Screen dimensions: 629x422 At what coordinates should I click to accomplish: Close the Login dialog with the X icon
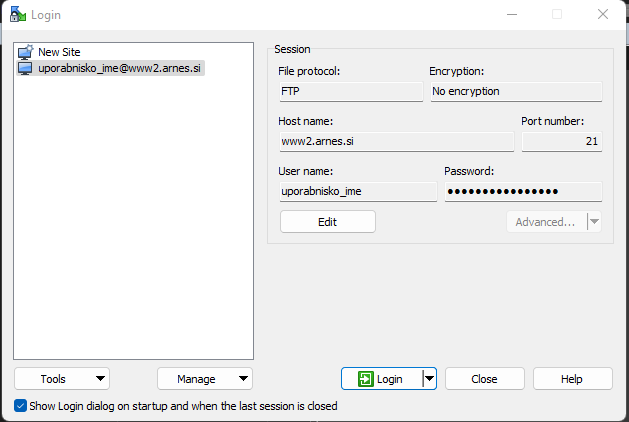603,14
